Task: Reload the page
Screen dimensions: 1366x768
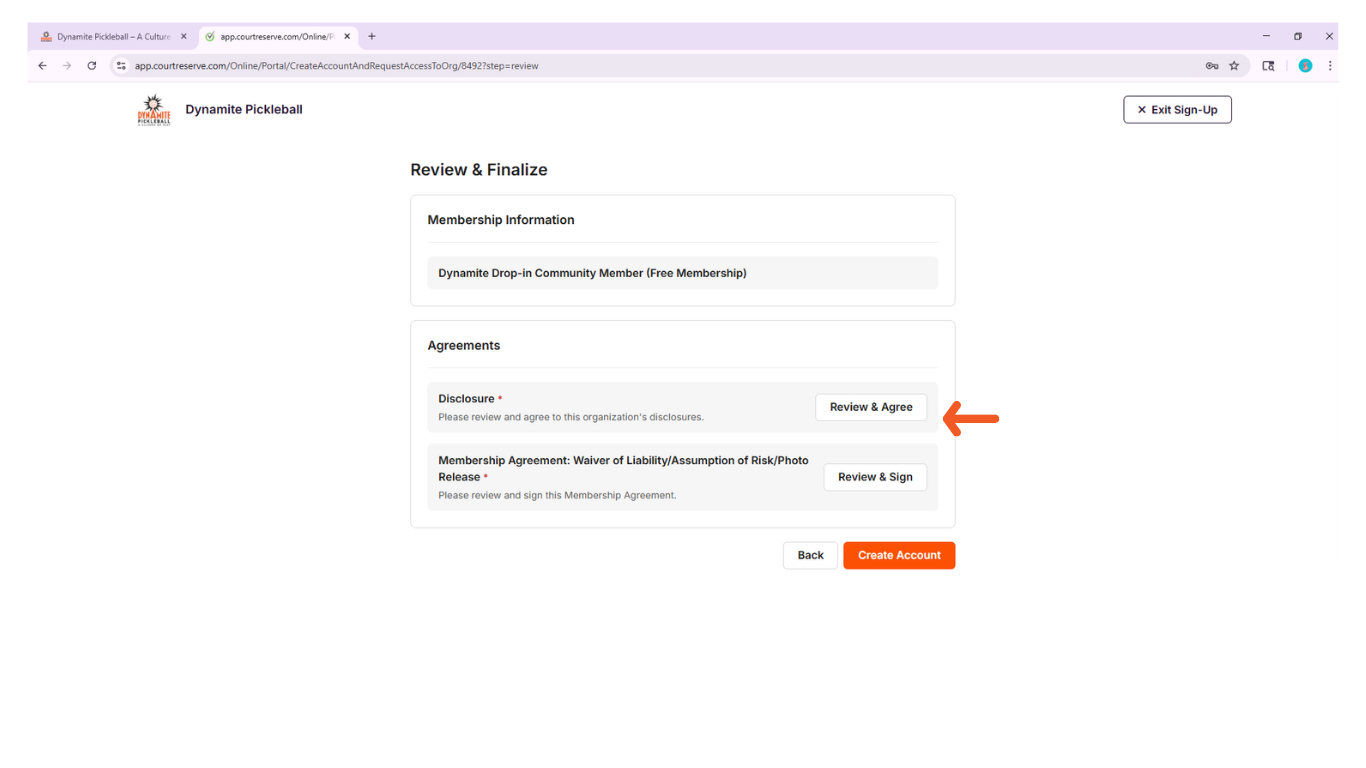Action: pyautogui.click(x=92, y=66)
